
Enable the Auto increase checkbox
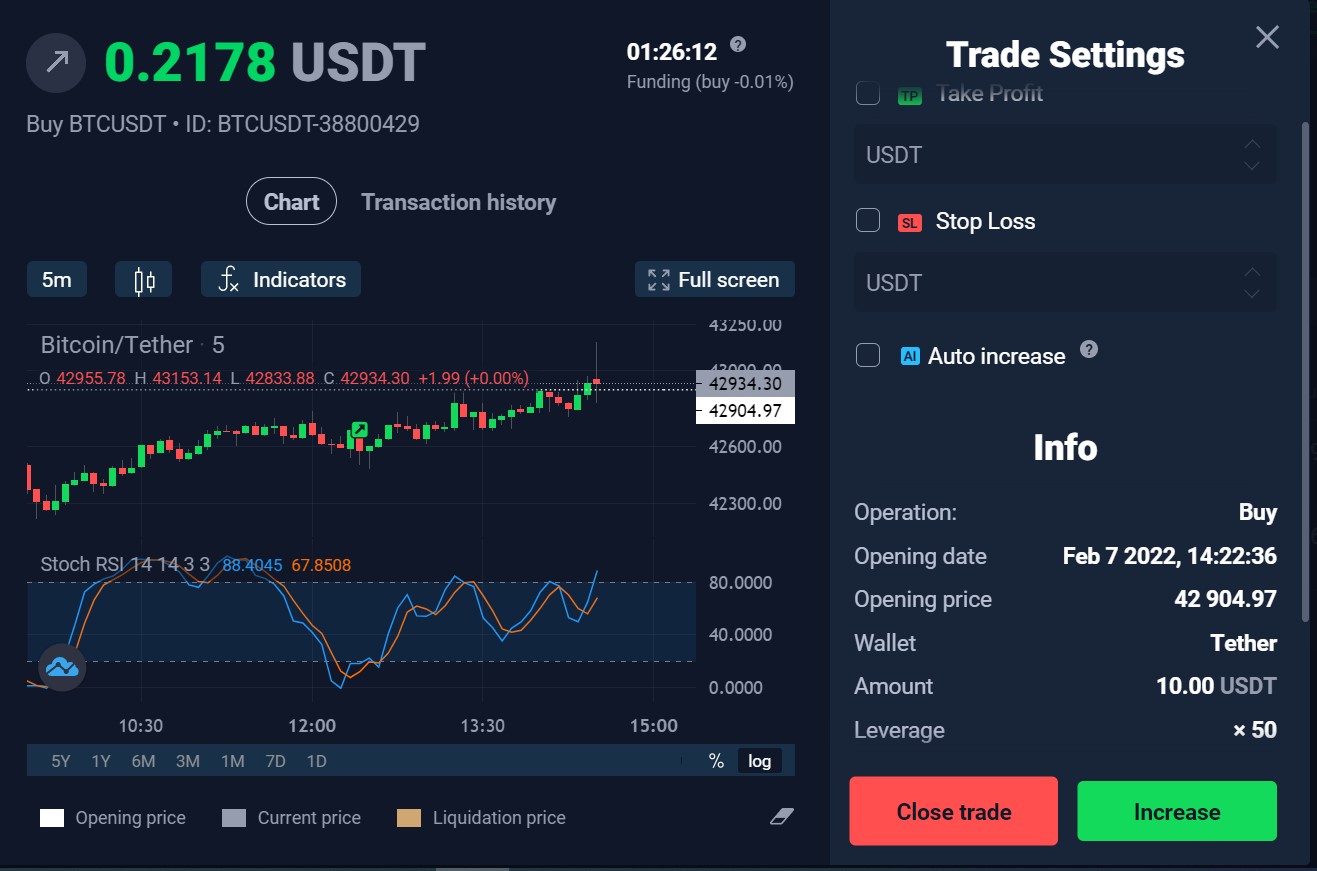868,355
